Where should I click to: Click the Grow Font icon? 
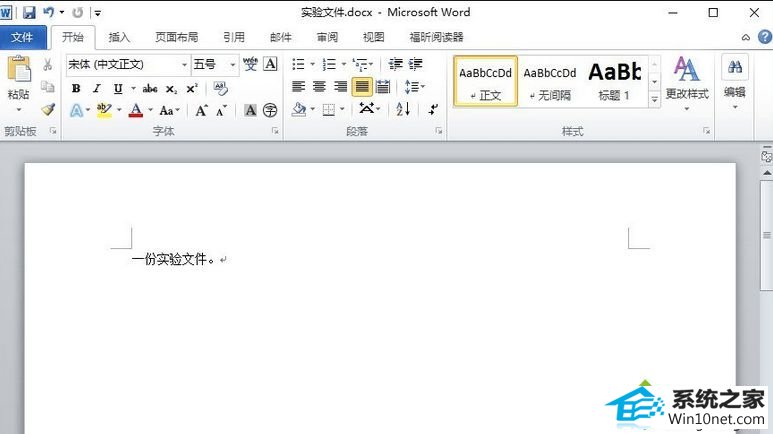click(201, 110)
